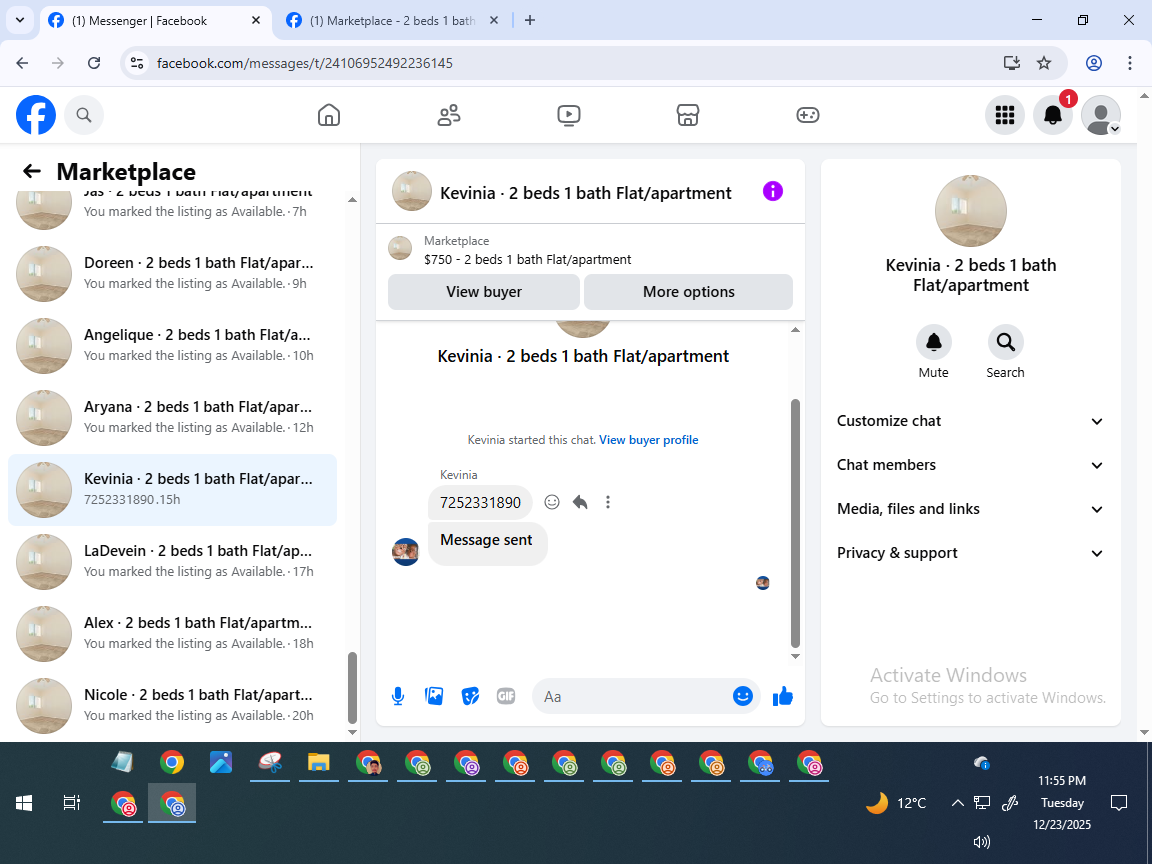The image size is (1152, 864).
Task: View site information icon in address bar
Action: pyautogui.click(x=137, y=63)
